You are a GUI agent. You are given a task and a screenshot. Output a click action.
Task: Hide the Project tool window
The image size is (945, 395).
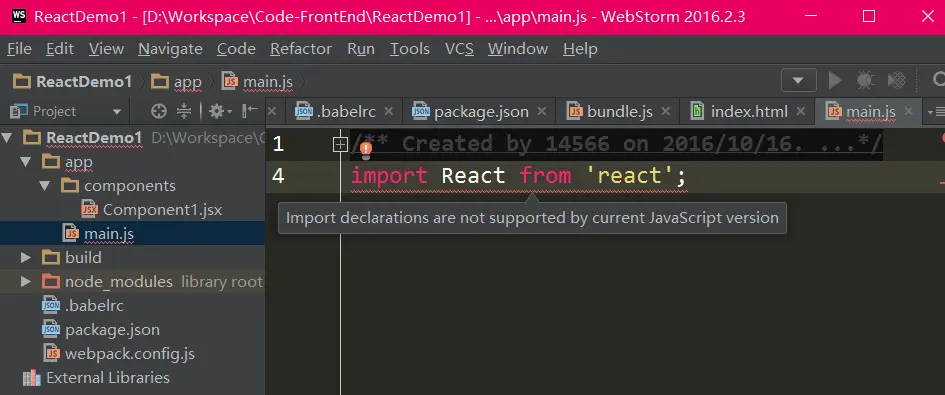[250, 111]
